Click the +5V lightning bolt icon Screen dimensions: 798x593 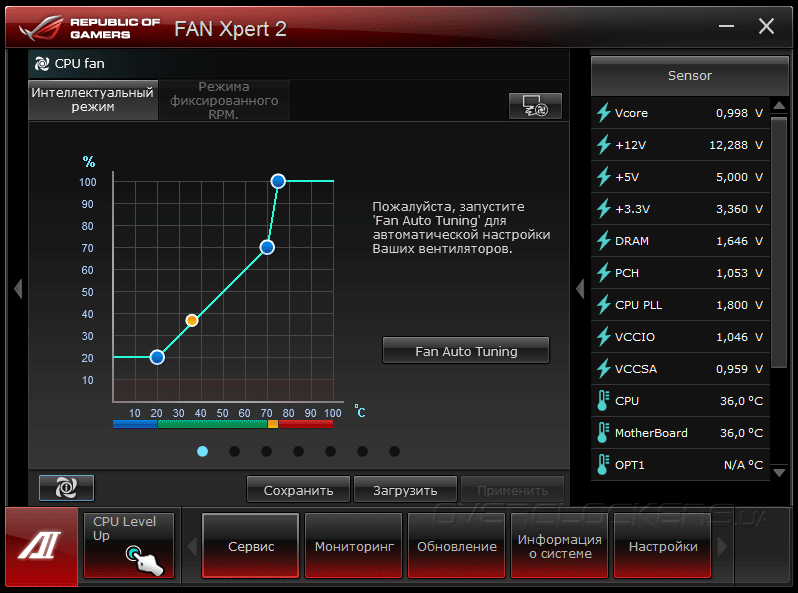point(604,177)
